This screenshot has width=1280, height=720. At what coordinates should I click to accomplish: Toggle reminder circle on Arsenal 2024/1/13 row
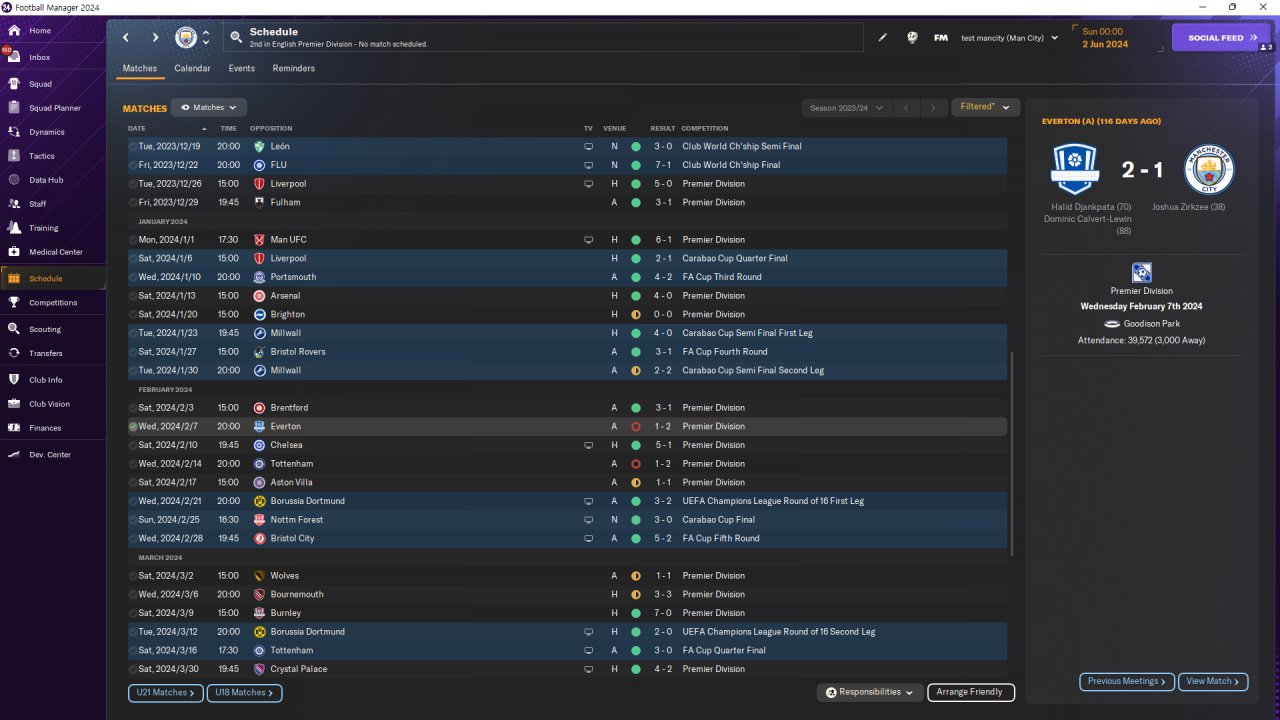tap(133, 296)
